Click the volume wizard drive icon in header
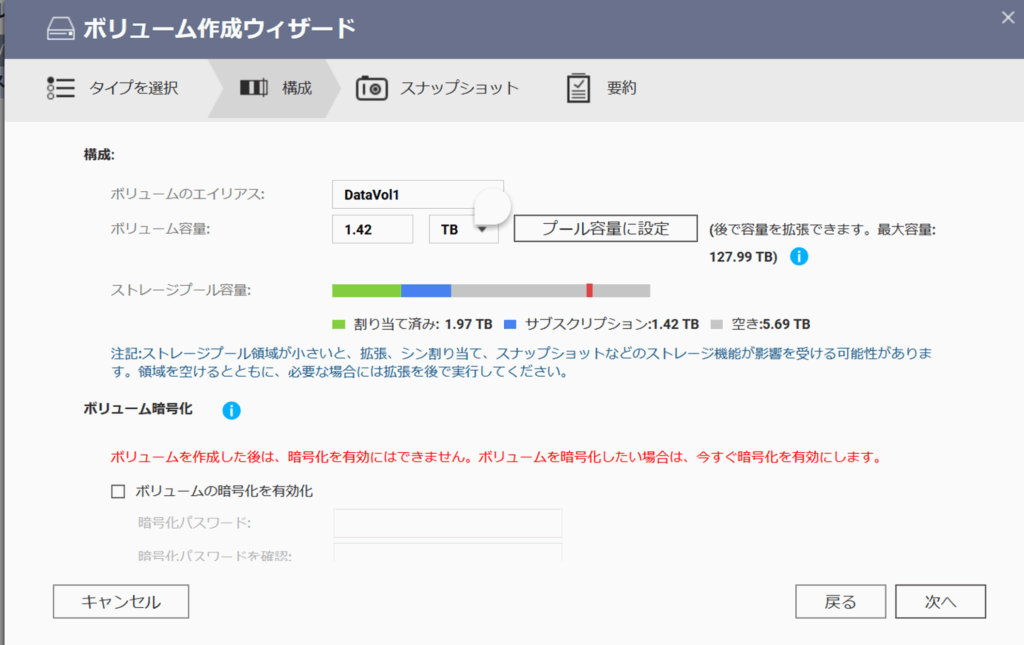This screenshot has height=645, width=1024. (x=62, y=29)
